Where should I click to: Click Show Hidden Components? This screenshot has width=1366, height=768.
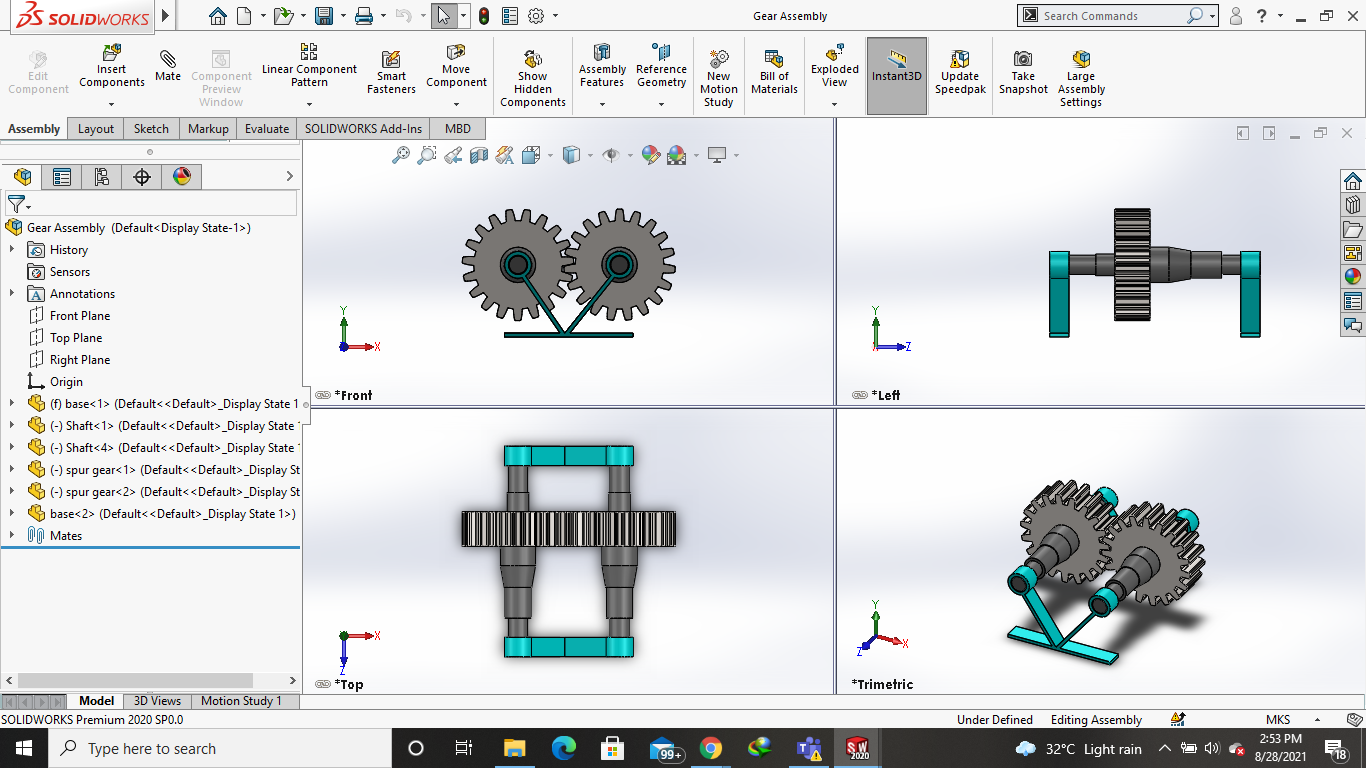[532, 78]
